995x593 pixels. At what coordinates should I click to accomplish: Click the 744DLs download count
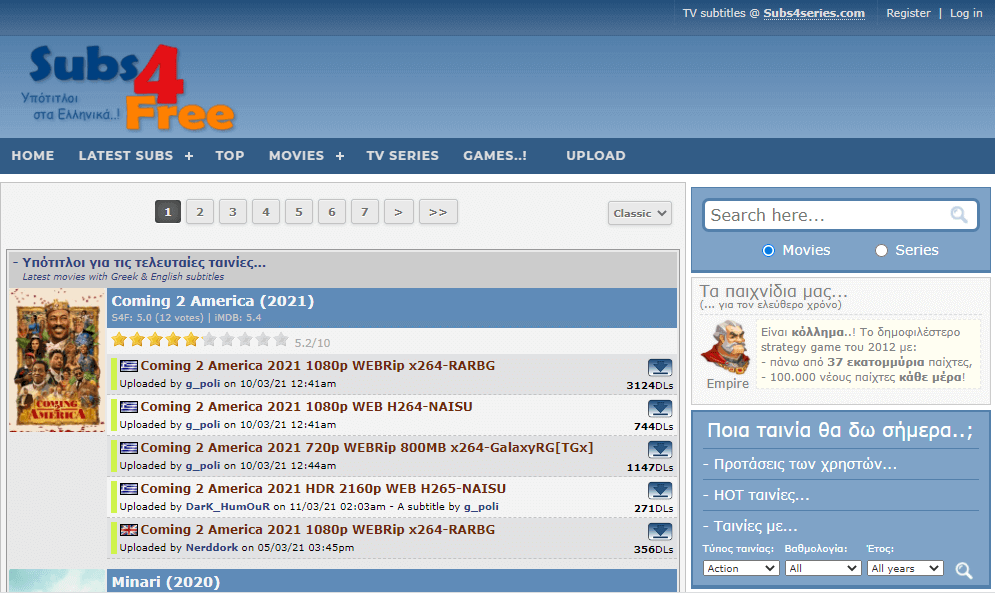point(653,426)
